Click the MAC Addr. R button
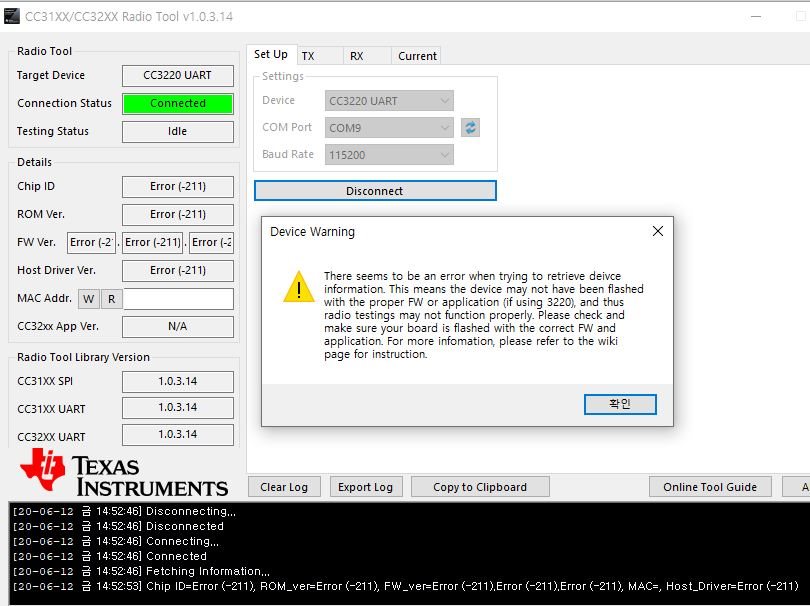810x606 pixels. click(112, 299)
